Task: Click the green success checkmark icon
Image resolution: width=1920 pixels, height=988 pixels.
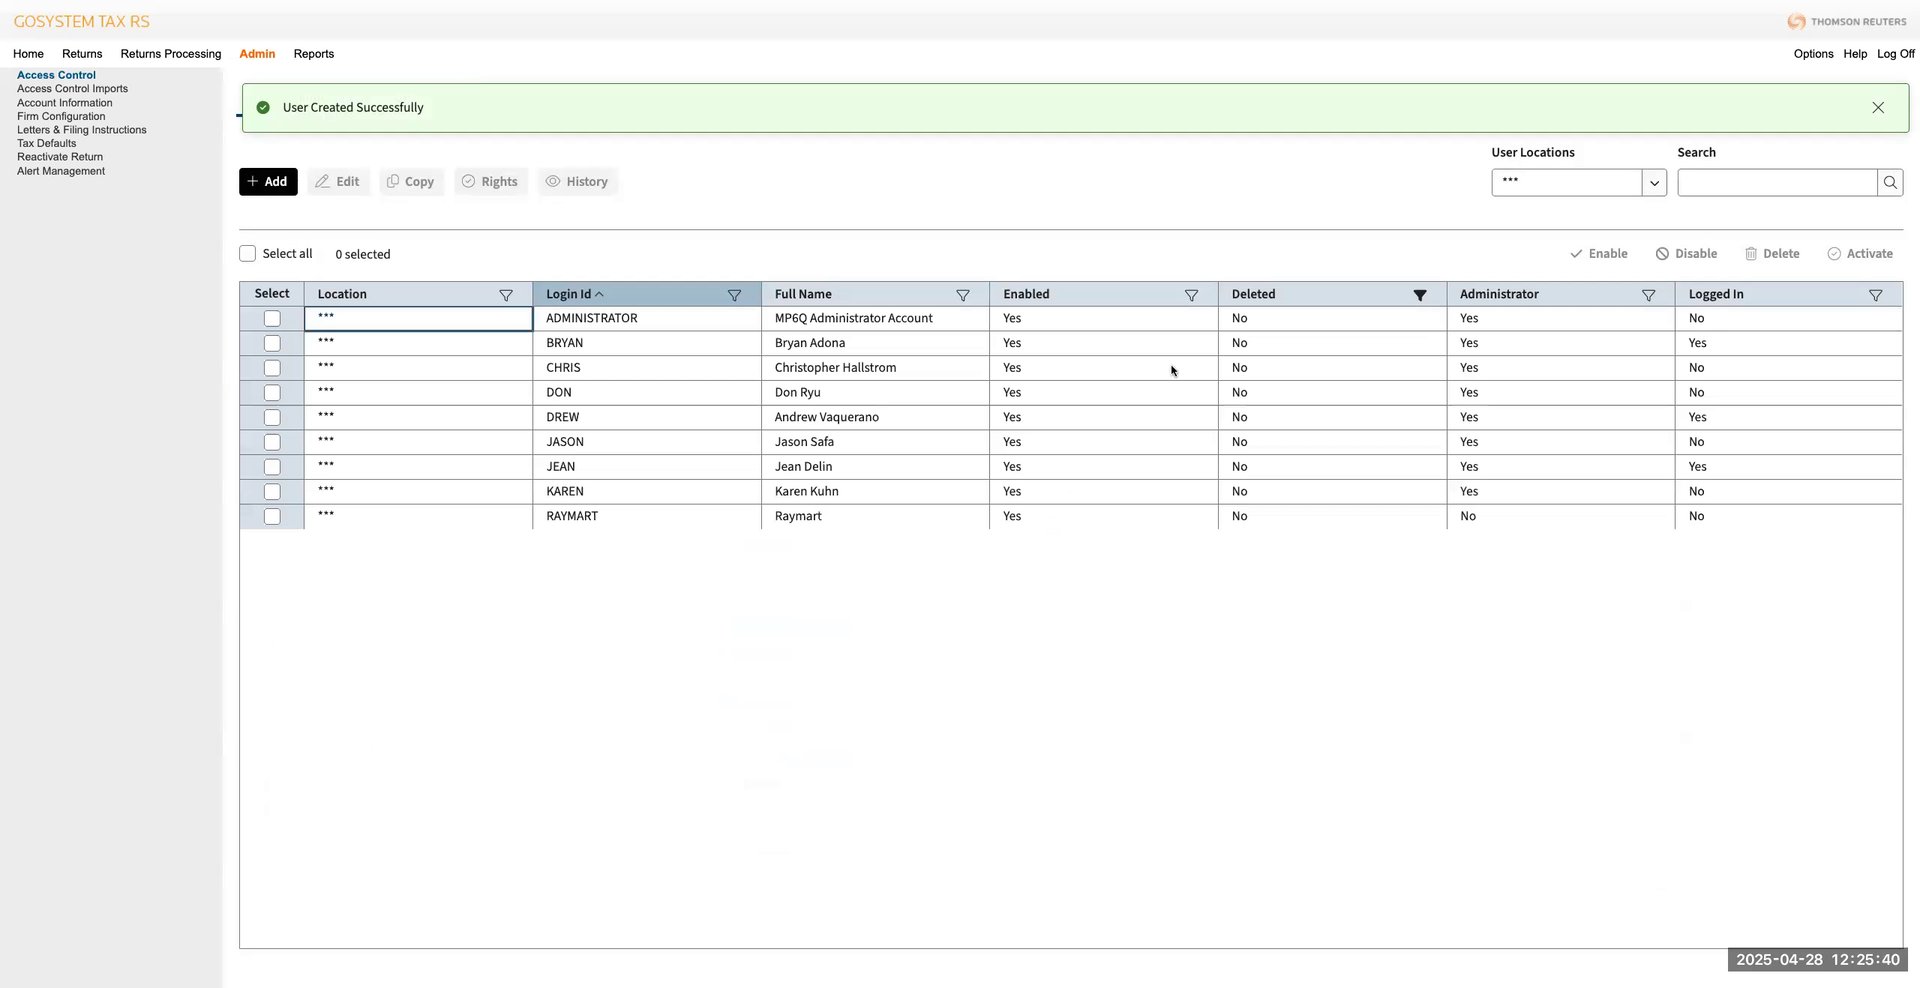Action: tap(263, 107)
